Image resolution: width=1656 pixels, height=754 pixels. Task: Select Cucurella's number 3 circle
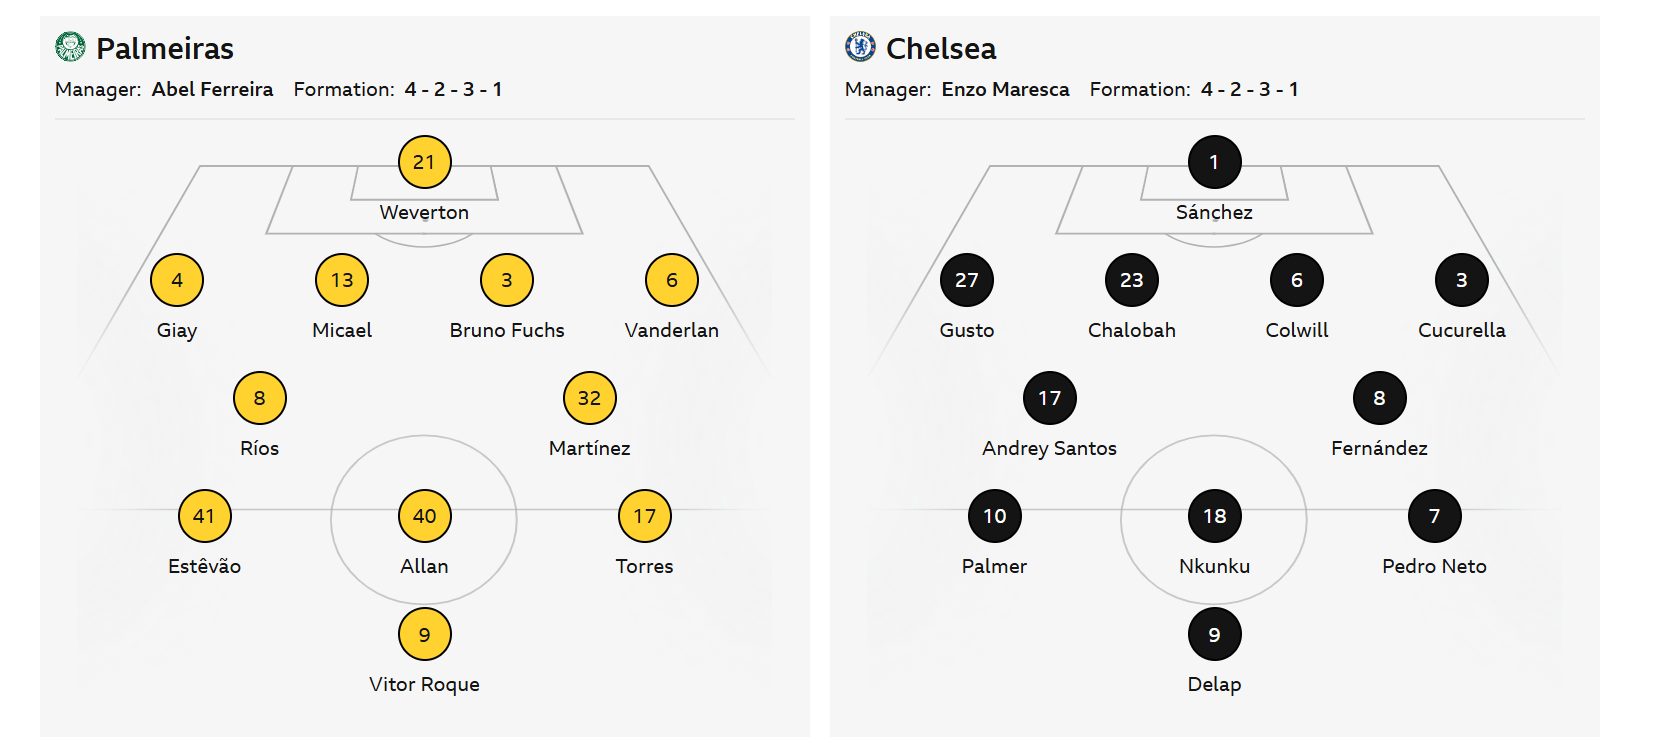[1461, 280]
